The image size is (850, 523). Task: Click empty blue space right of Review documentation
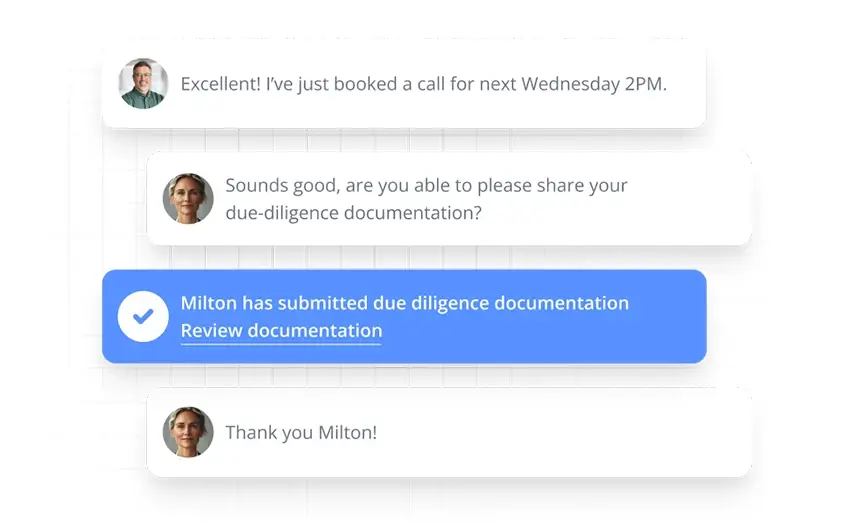tap(542, 332)
